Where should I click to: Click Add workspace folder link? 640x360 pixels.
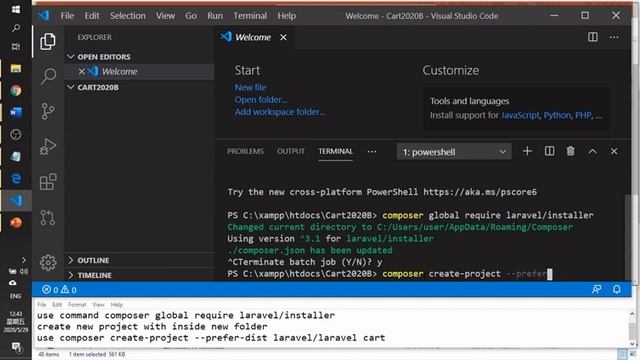[x=280, y=112]
